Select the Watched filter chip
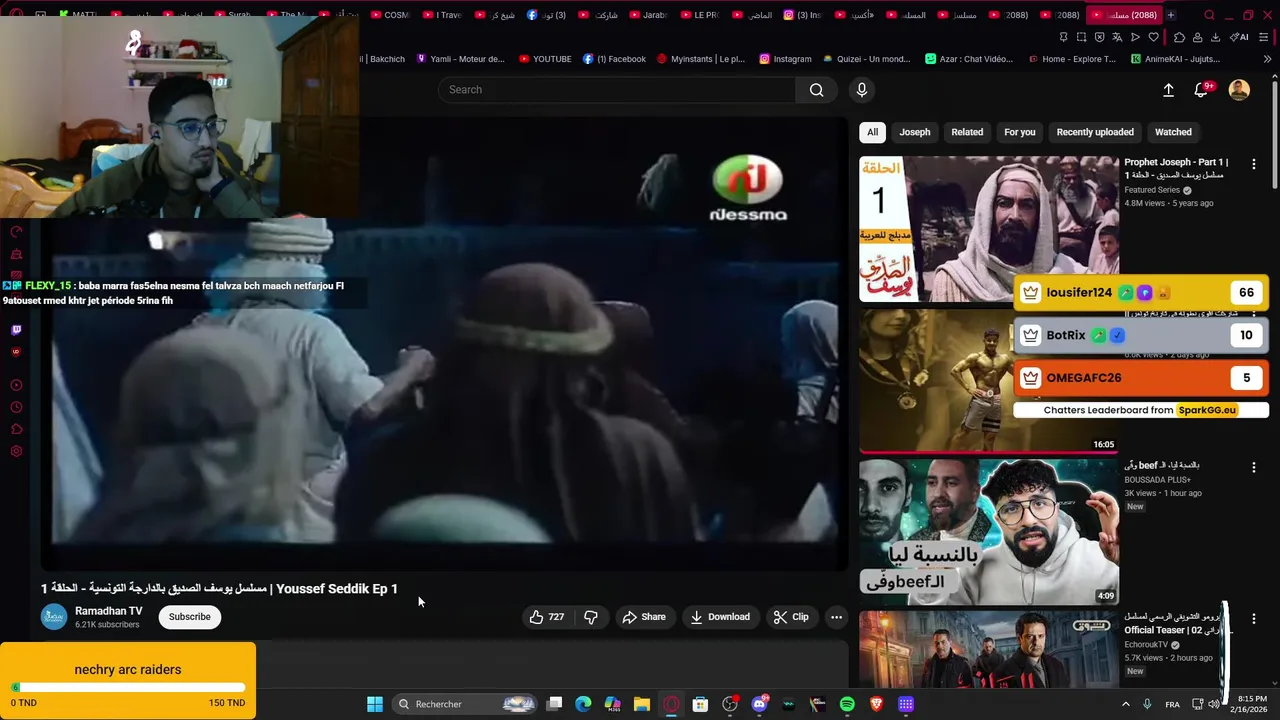This screenshot has height=720, width=1280. pyautogui.click(x=1173, y=132)
